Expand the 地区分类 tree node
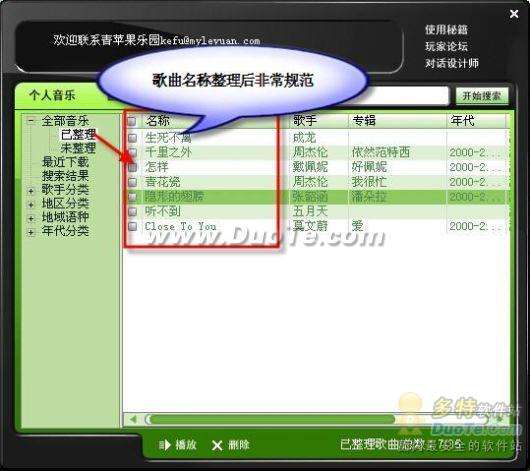This screenshot has height=471, width=530. [31, 205]
